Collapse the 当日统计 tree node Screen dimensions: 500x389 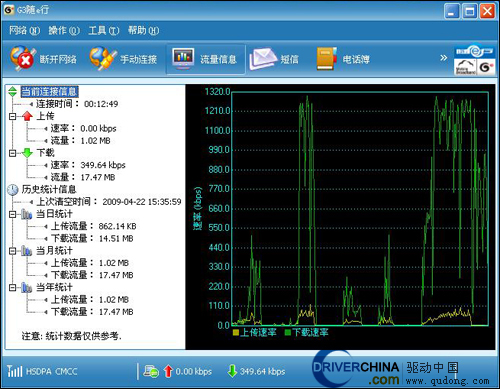coord(13,214)
